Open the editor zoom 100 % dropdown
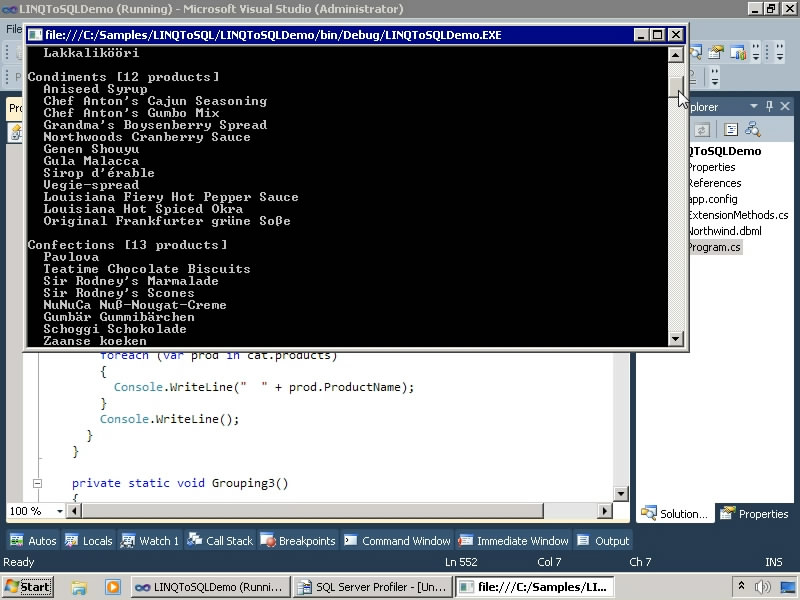This screenshot has width=800, height=600. (60, 511)
